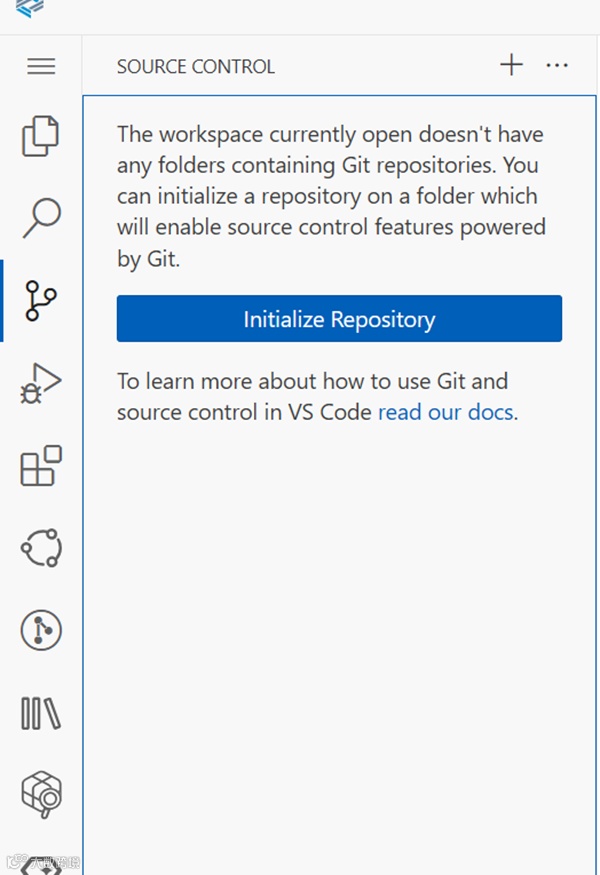Open the Run and Debug view
This screenshot has height=875, width=600.
click(41, 383)
